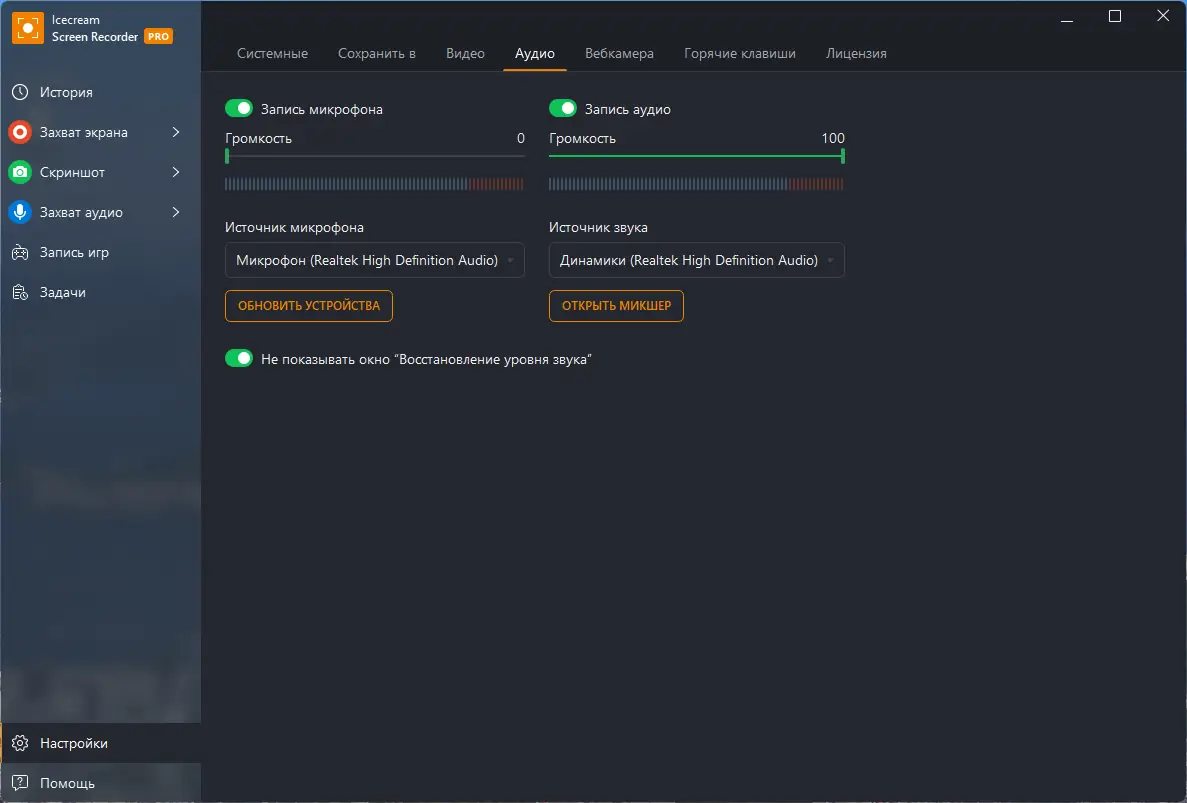Screen dimensions: 1187x803
Task: Click the green Screenshot camera icon
Action: [x=20, y=172]
